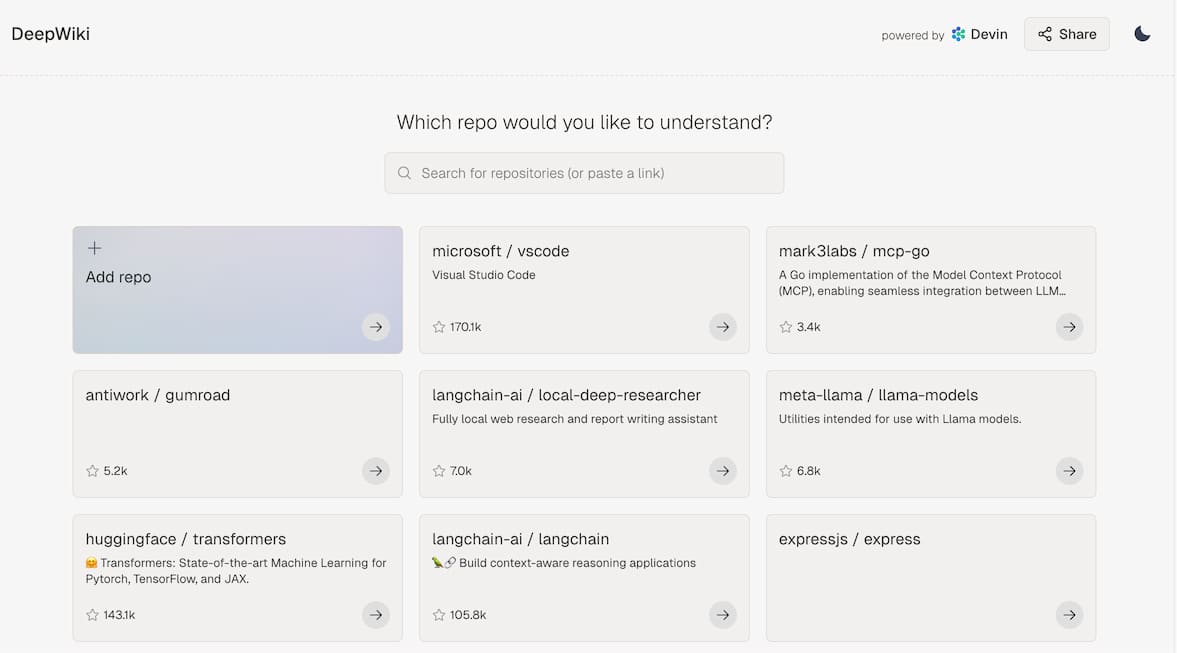Click the 5.2k star count
1177x653 pixels.
pos(116,471)
